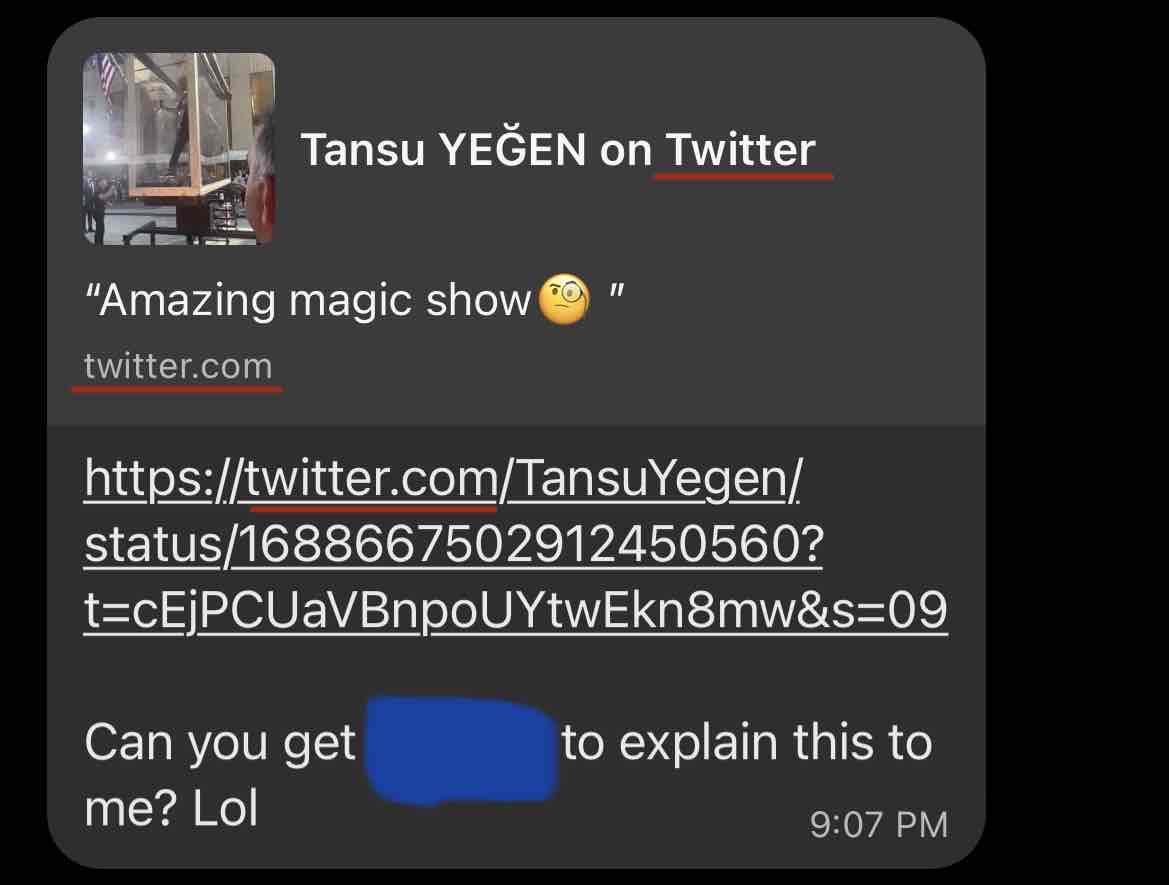Click the "me? Lol" message ending
This screenshot has width=1169, height=885.
tap(171, 808)
